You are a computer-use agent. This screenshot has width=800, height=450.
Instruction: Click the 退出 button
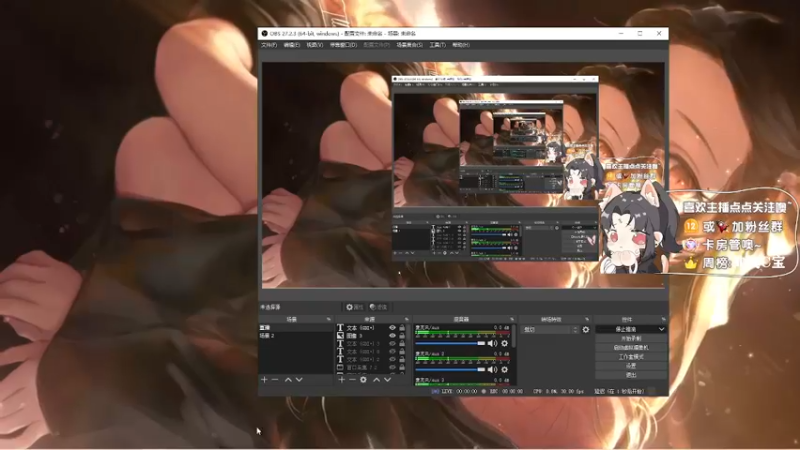click(x=631, y=375)
